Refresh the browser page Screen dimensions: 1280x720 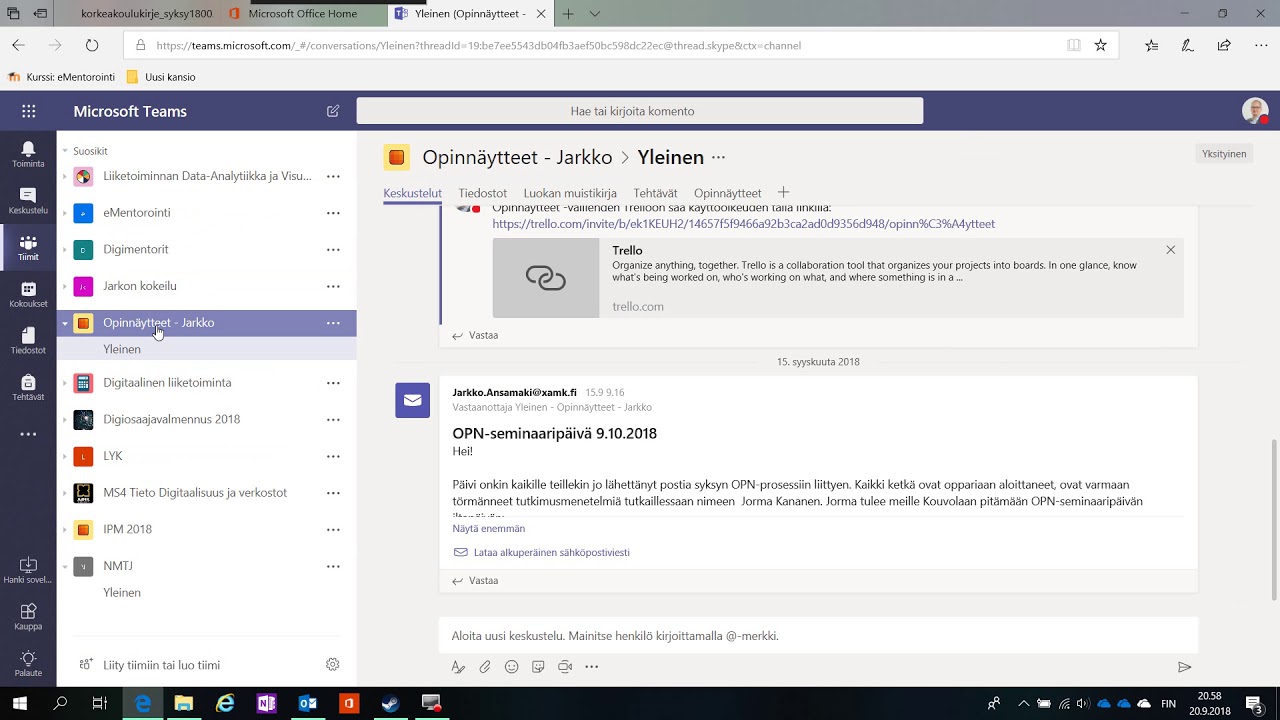[x=92, y=45]
